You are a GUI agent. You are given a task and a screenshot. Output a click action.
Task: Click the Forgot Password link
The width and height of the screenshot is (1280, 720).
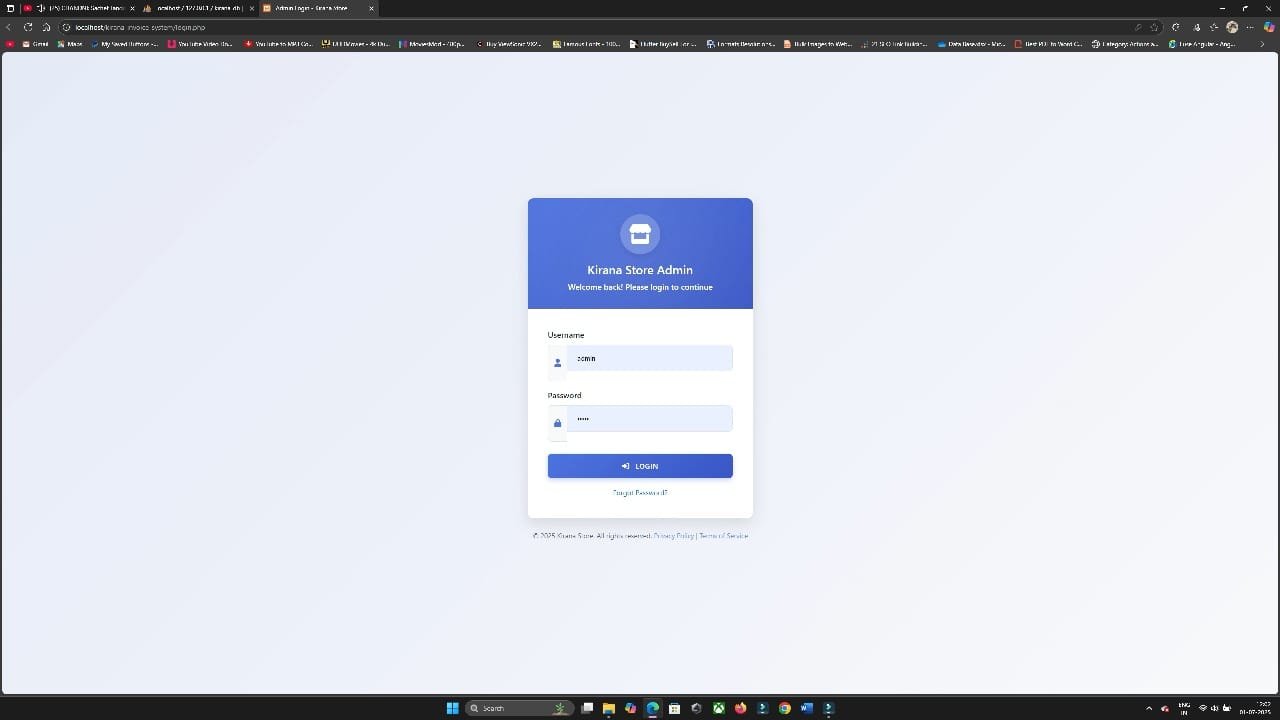[640, 492]
